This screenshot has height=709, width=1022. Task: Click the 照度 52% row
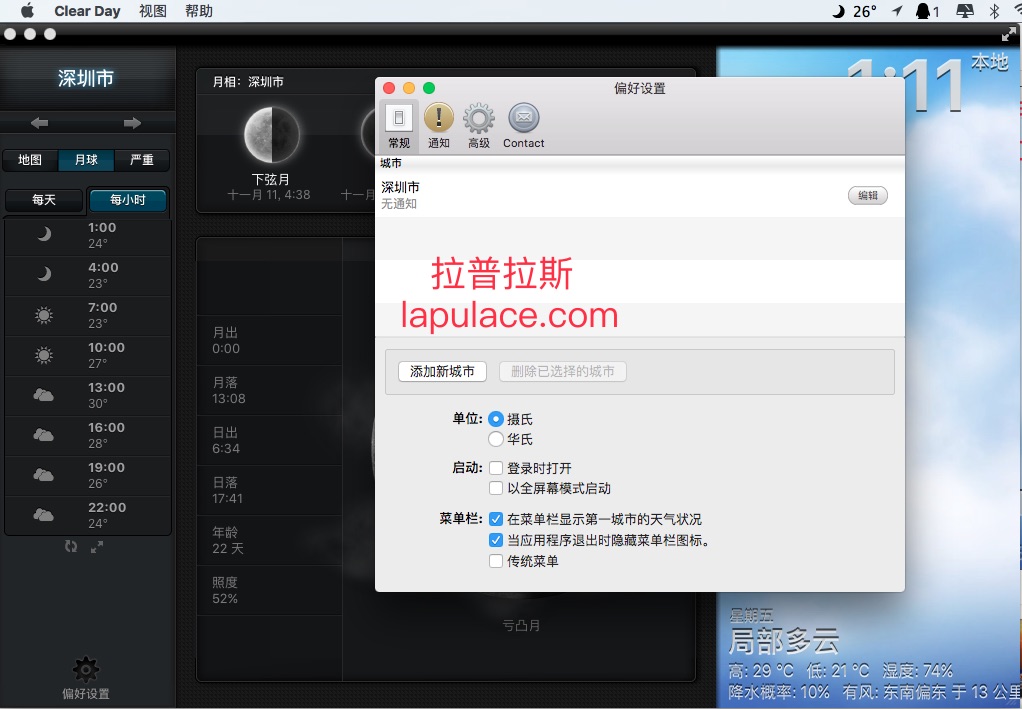point(269,590)
